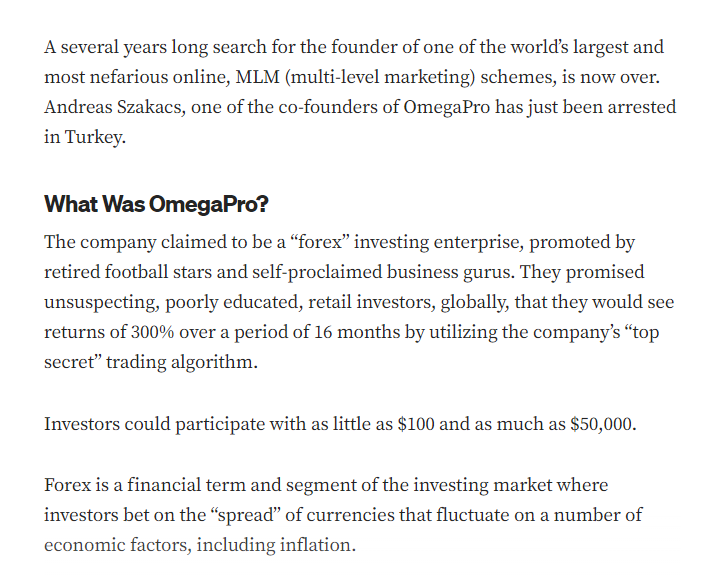Viewport: 703px width, 582px height.
Task: Click the 'MLM' abbreviation in the intro
Action: pos(257,77)
